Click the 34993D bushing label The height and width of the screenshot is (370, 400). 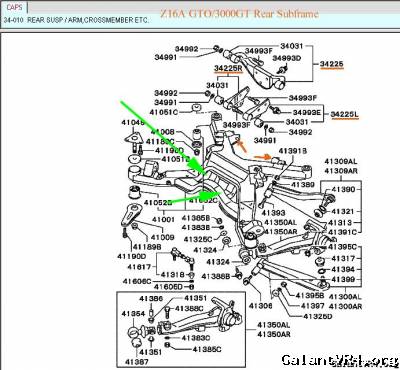pyautogui.click(x=287, y=58)
